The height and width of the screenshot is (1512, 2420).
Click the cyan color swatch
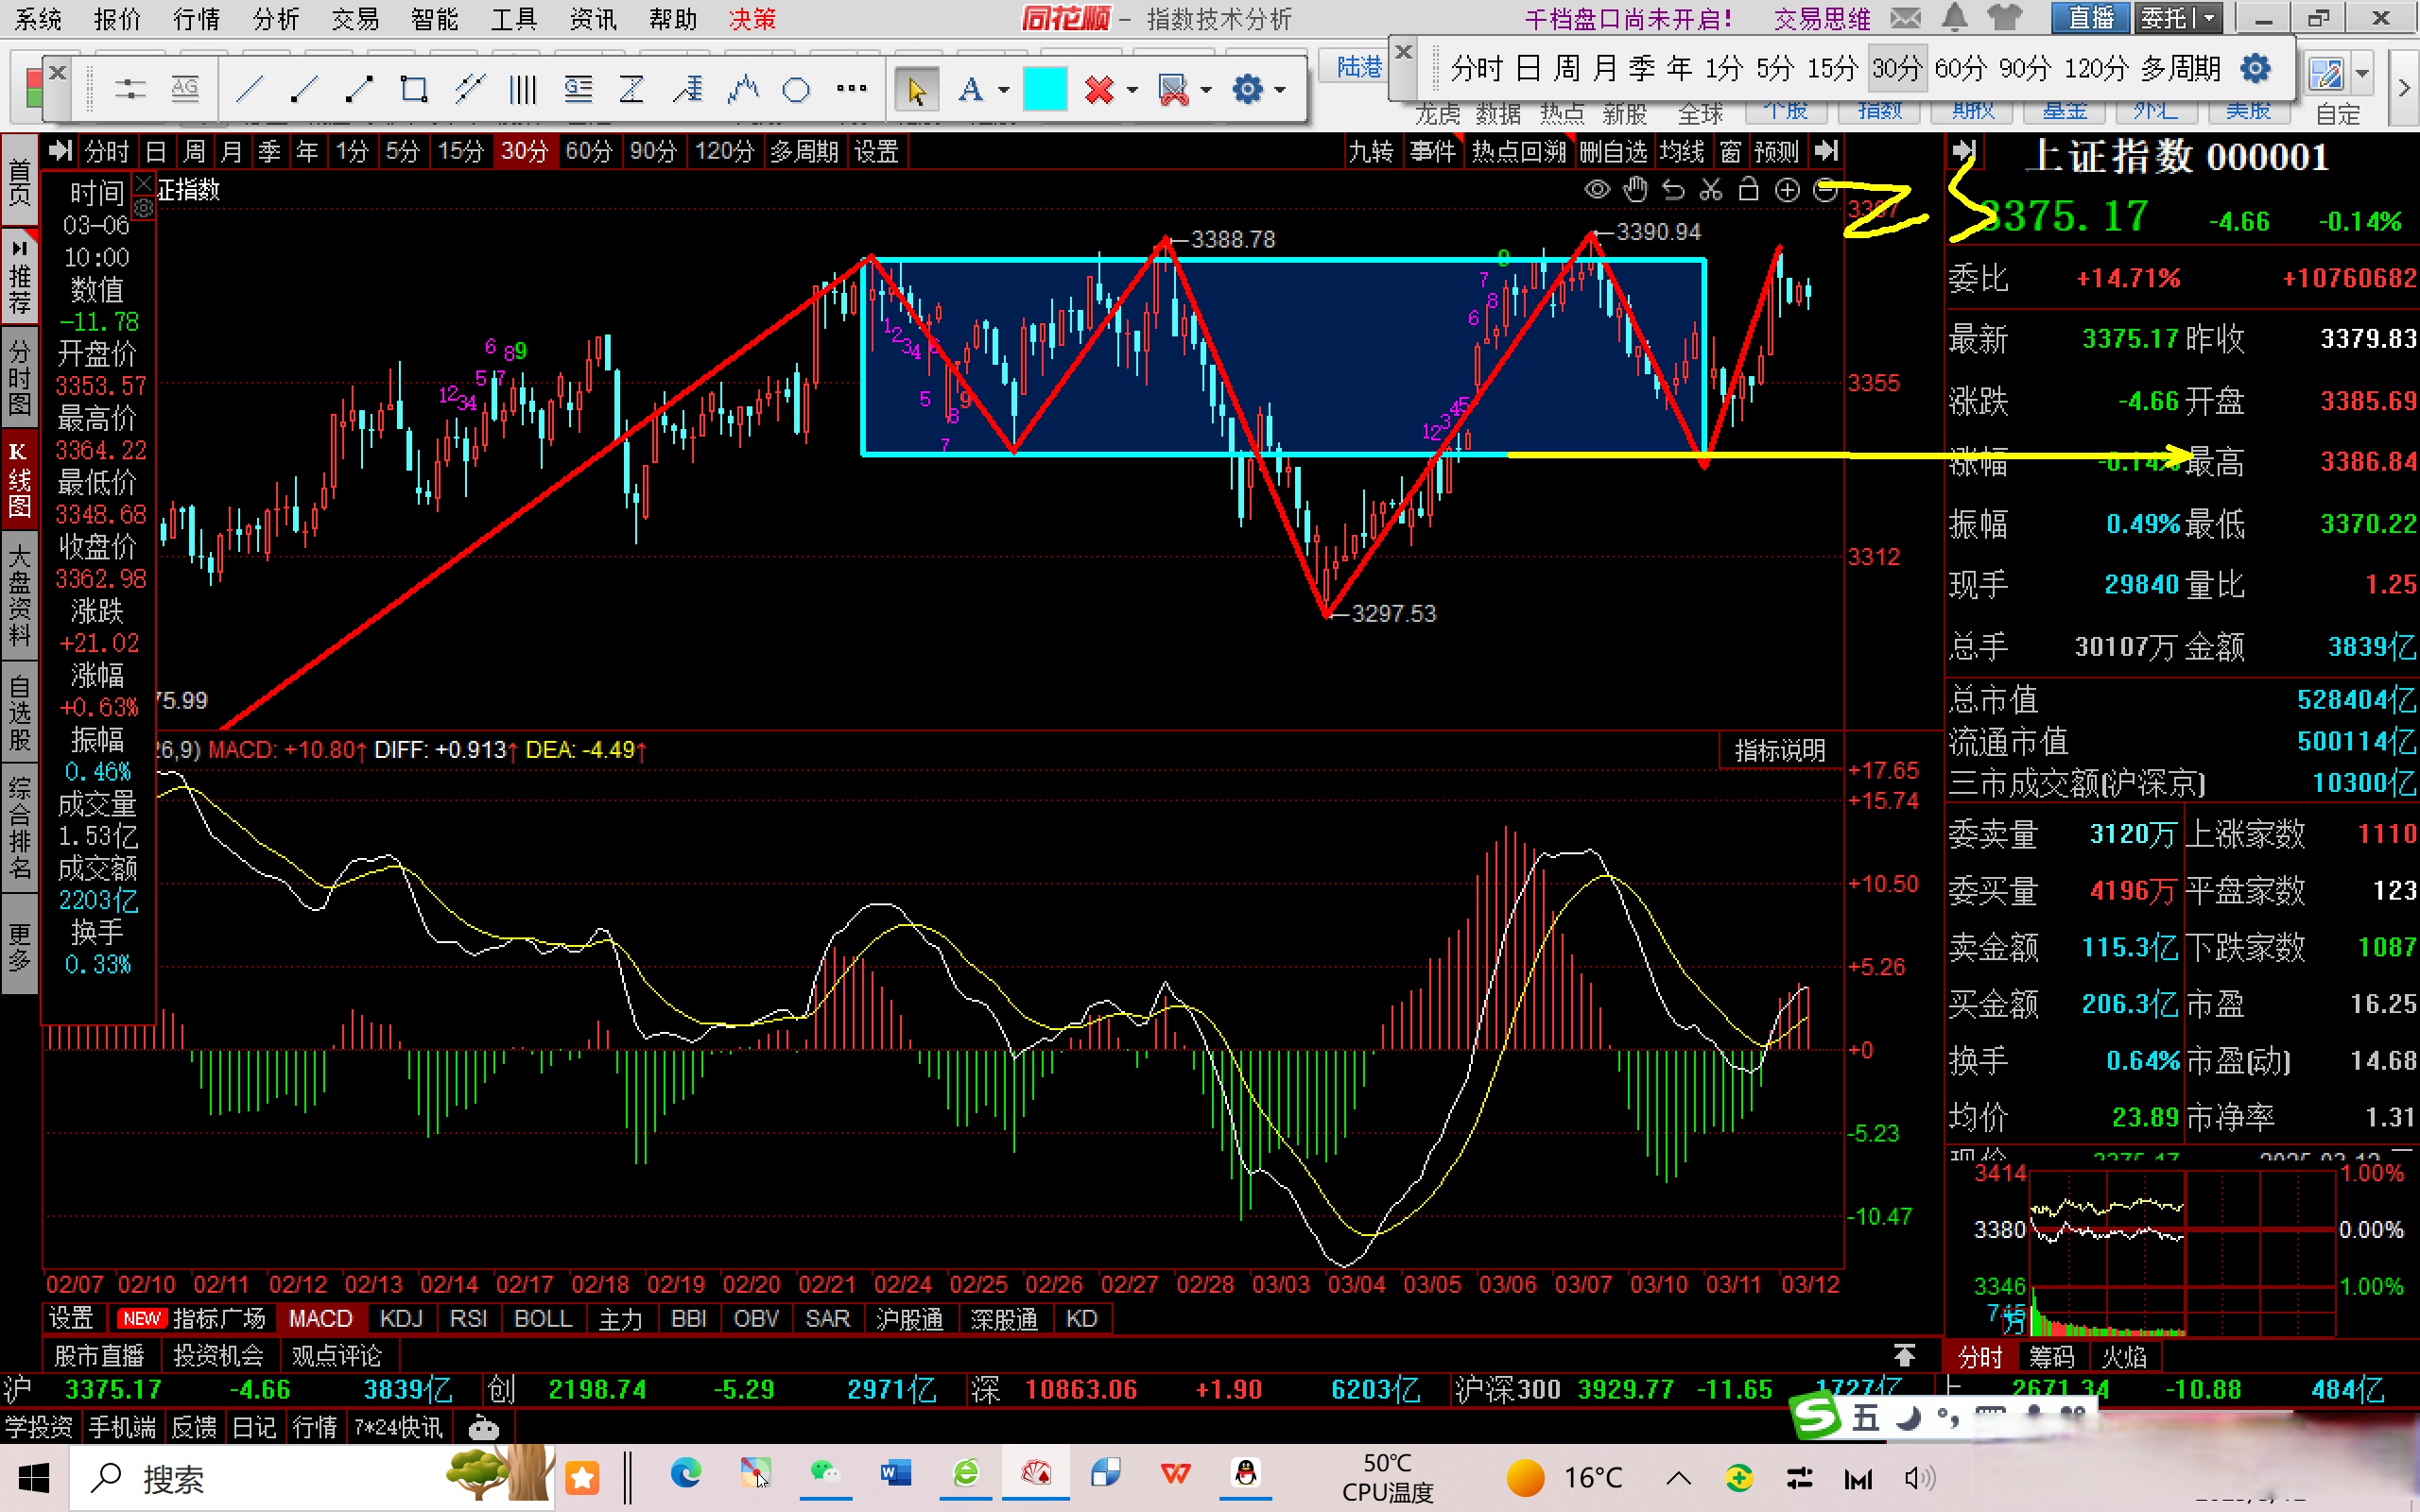(1045, 90)
